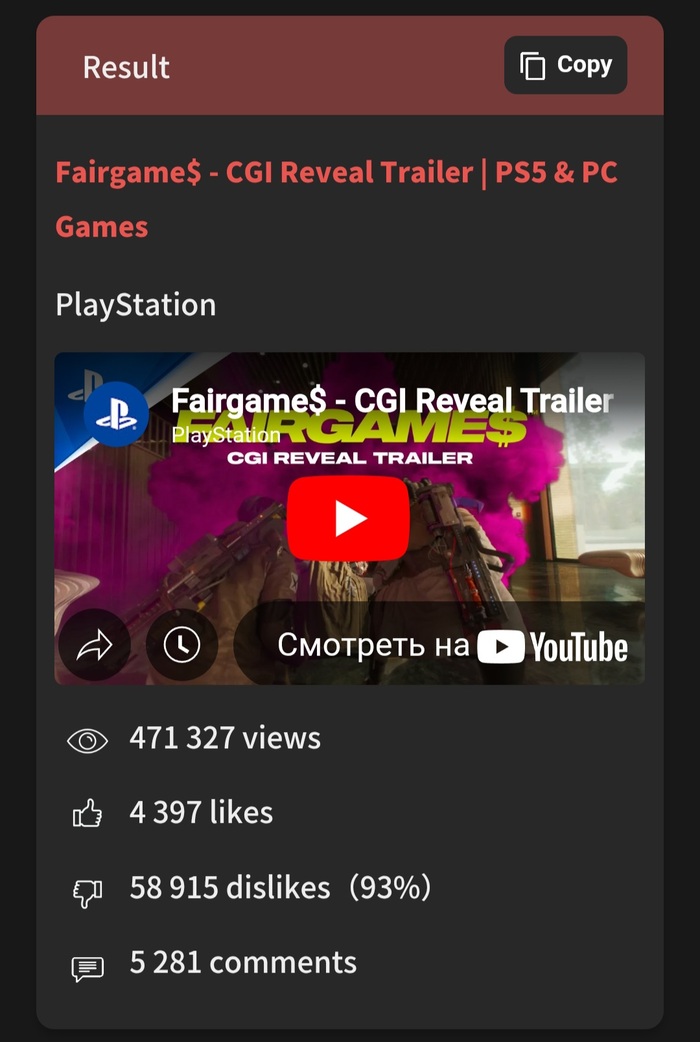Play the Fairgame$ video with the red button

[x=348, y=518]
